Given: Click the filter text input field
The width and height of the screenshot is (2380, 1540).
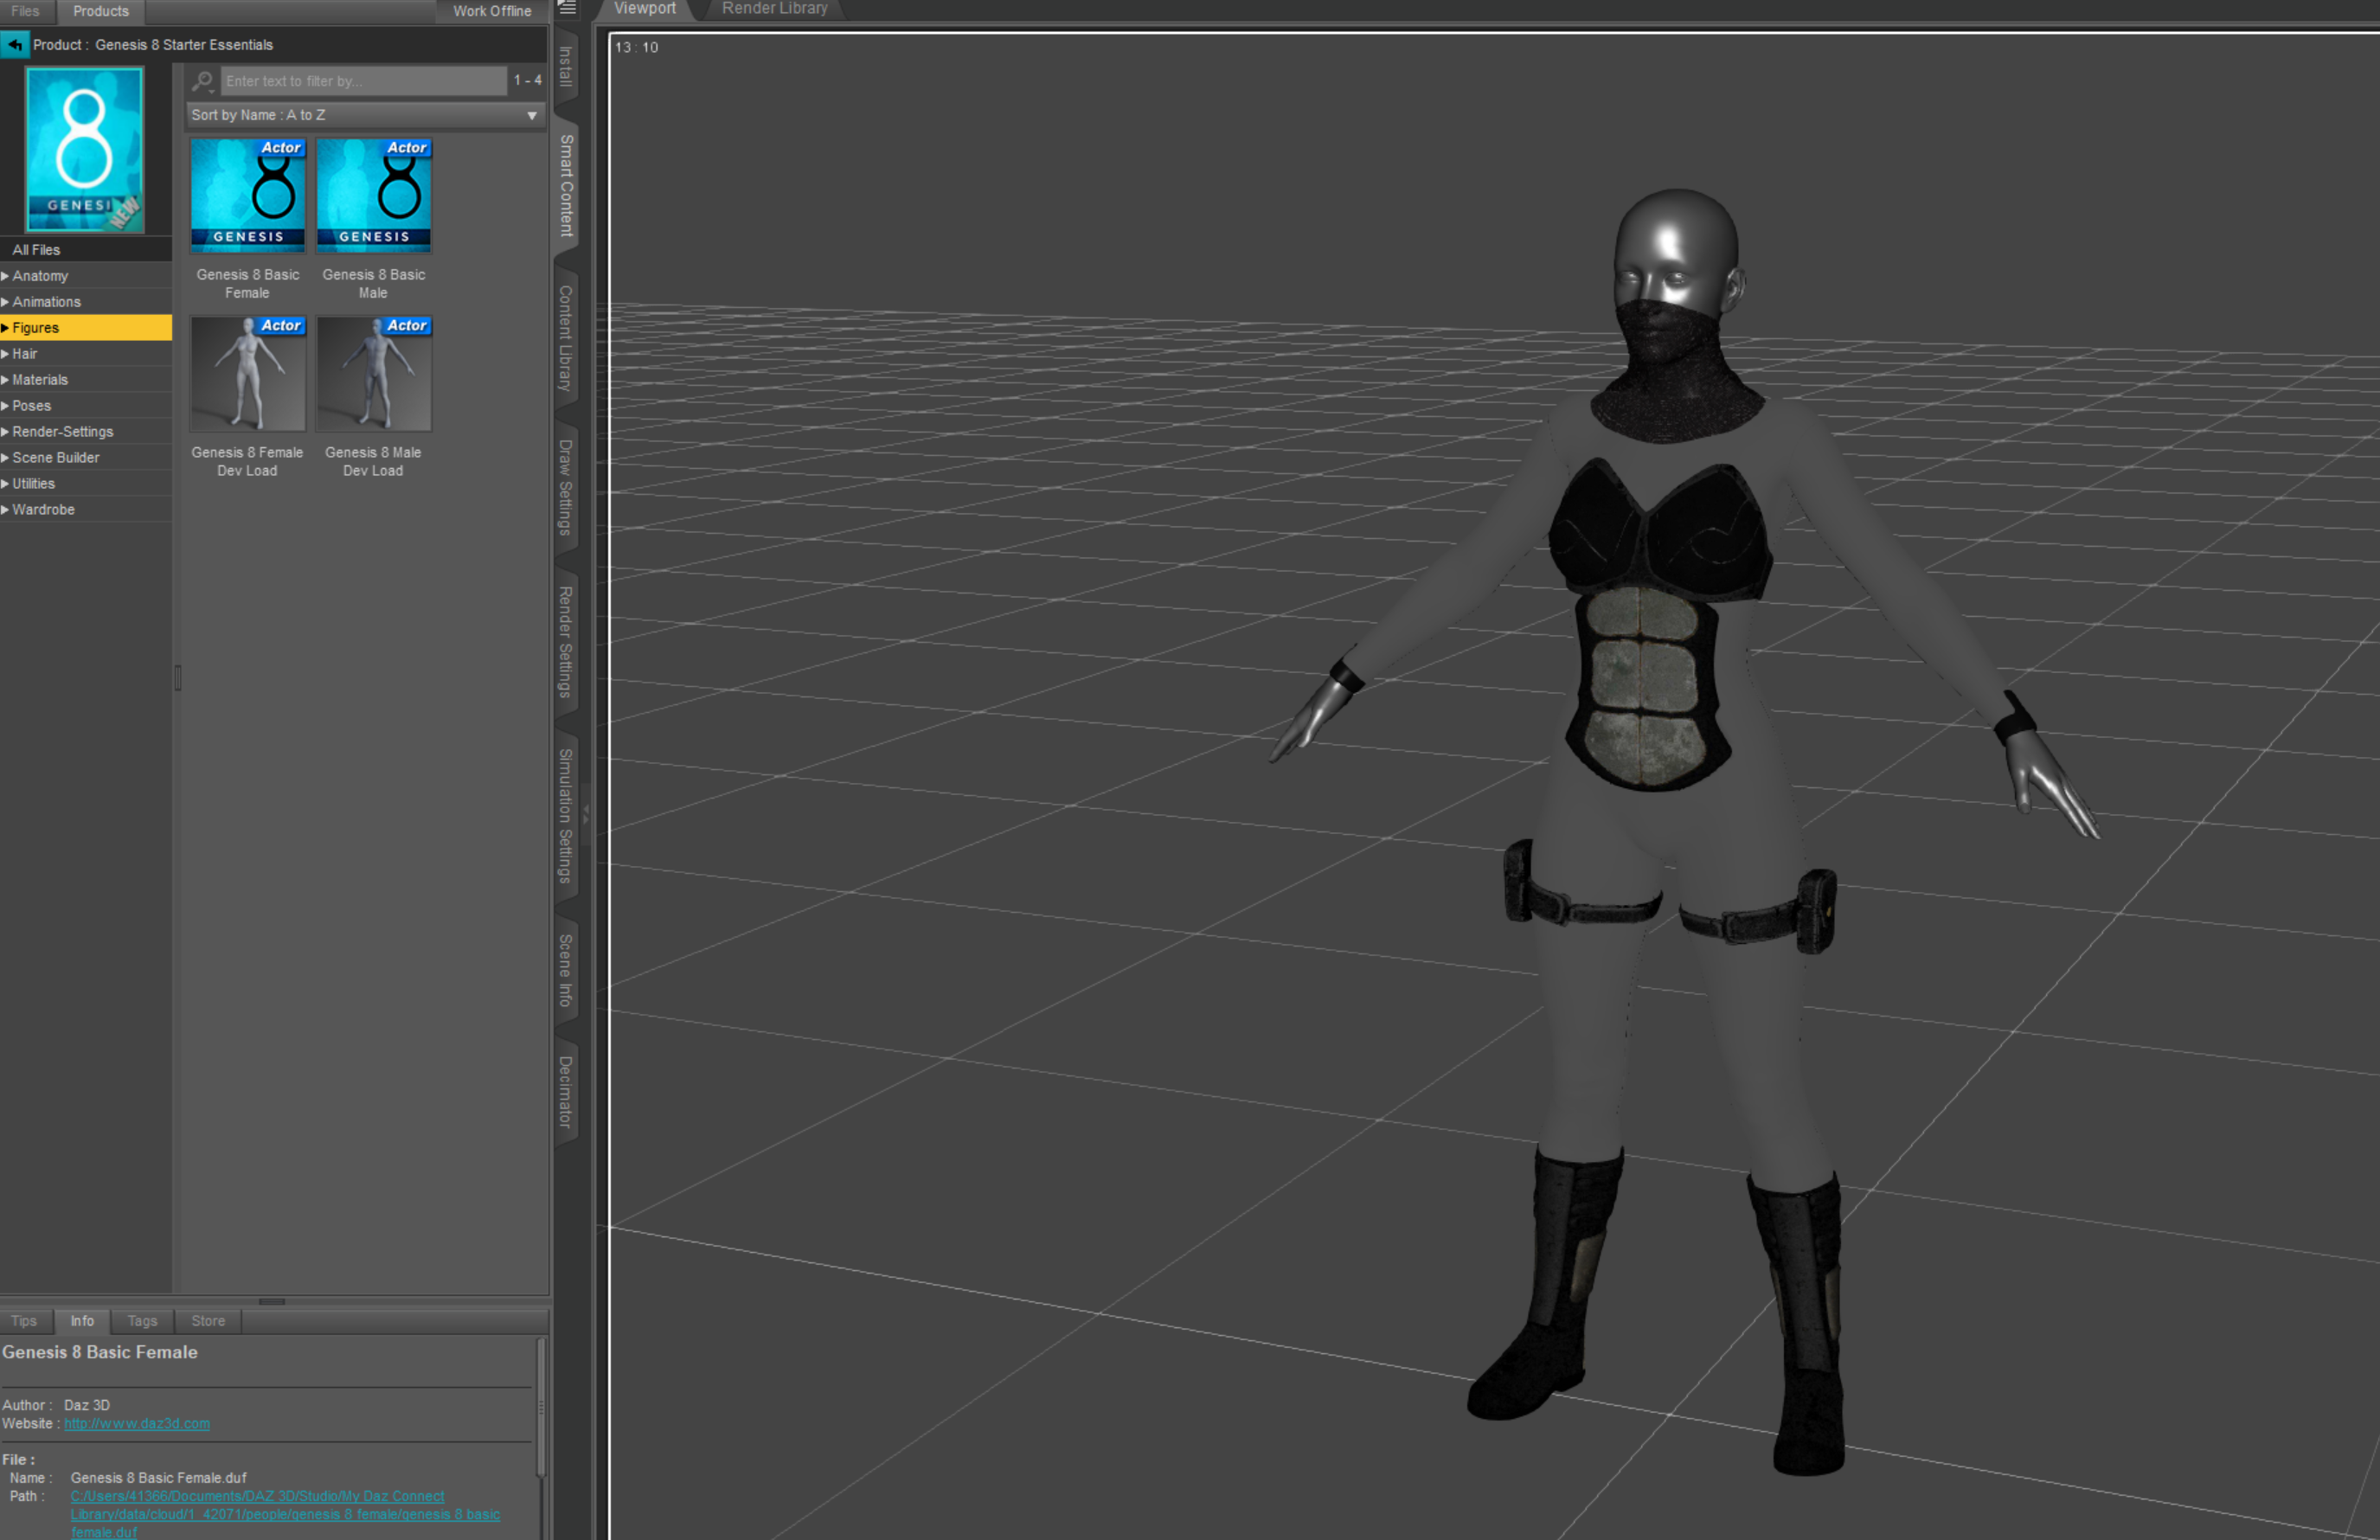Looking at the screenshot, I should click(x=357, y=81).
